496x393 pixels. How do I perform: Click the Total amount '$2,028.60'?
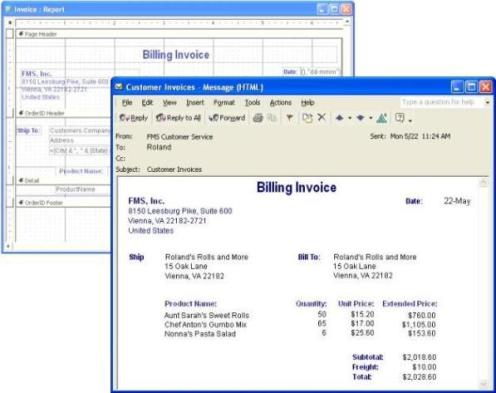pyautogui.click(x=419, y=377)
